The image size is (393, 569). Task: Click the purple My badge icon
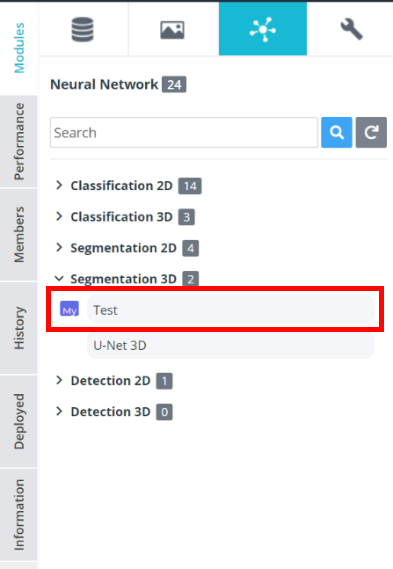point(69,309)
